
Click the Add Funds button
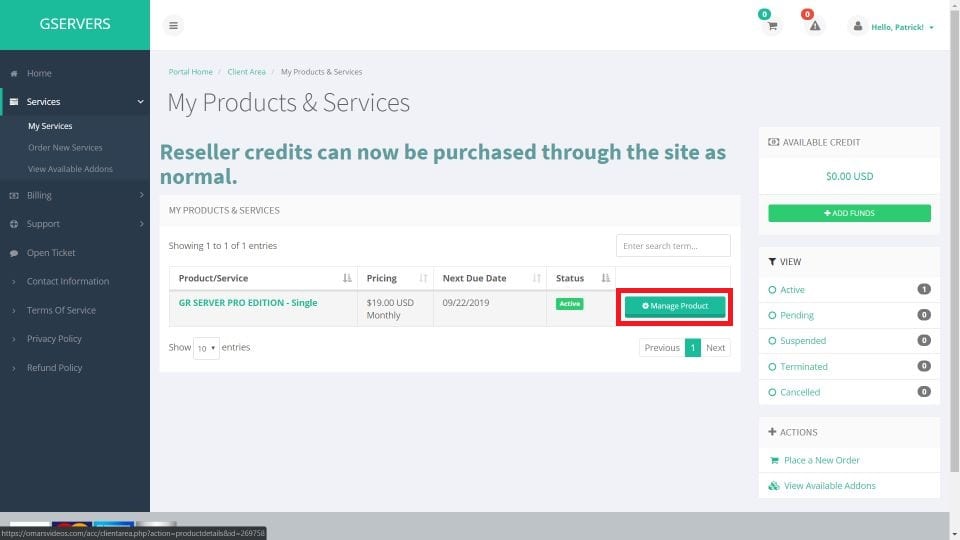pos(849,213)
